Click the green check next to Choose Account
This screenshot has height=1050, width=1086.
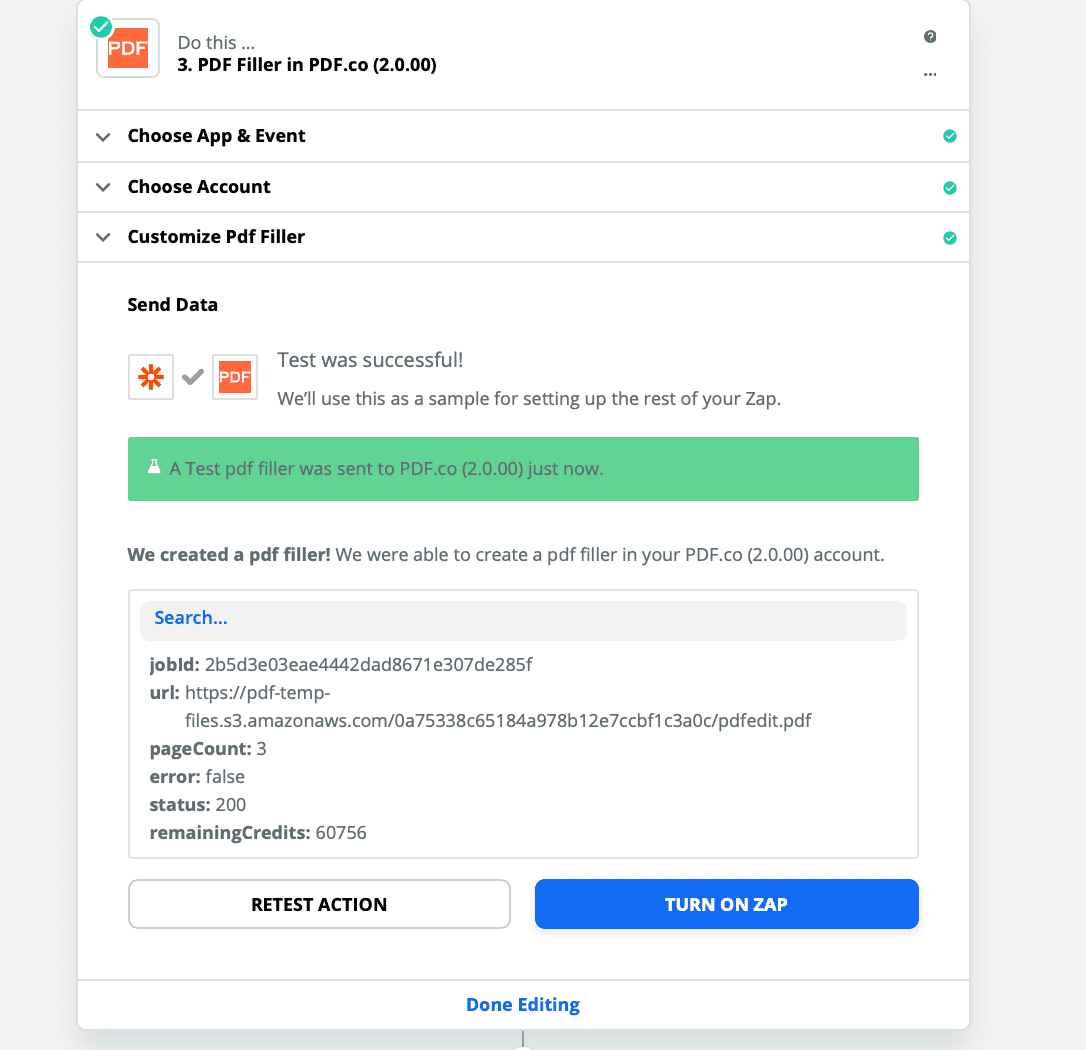click(950, 187)
